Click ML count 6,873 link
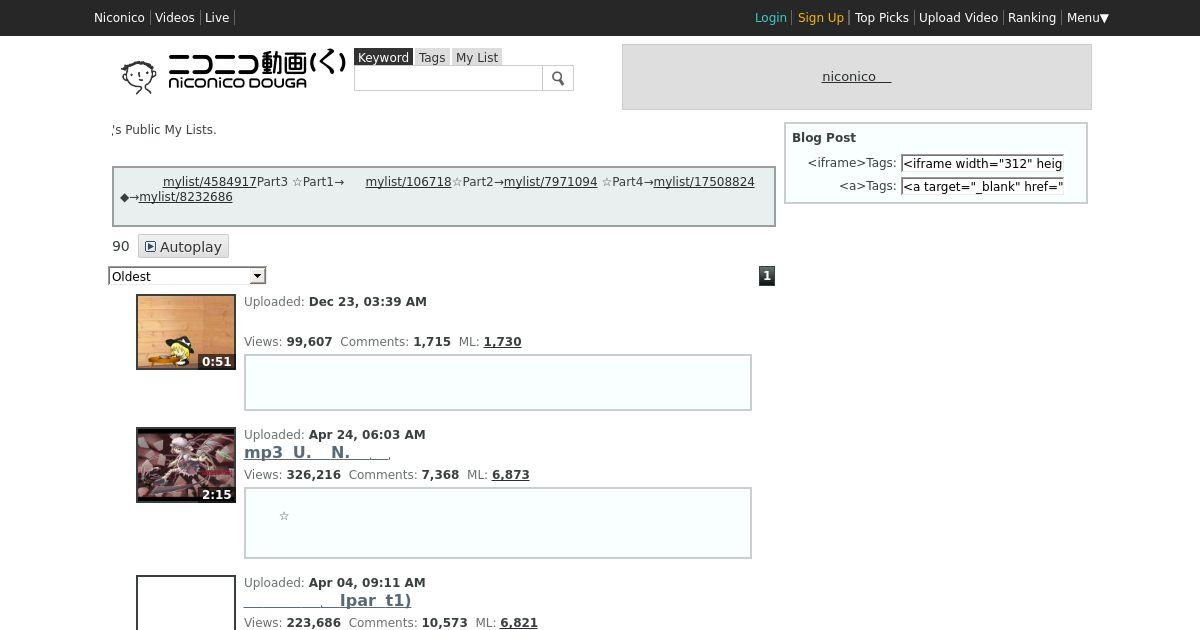This screenshot has height=630, width=1200. click(x=510, y=475)
